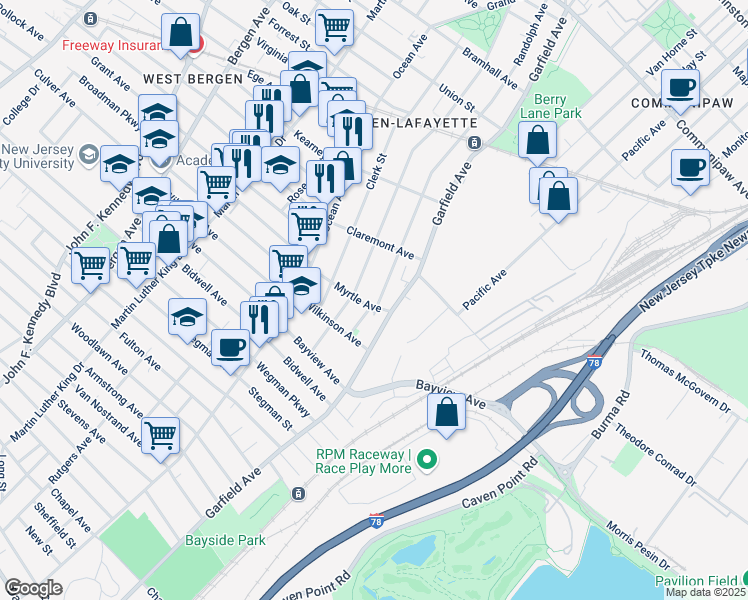The width and height of the screenshot is (748, 600).
Task: Click the coffee cup marker beside Communipaw Ave
Action: (x=690, y=170)
